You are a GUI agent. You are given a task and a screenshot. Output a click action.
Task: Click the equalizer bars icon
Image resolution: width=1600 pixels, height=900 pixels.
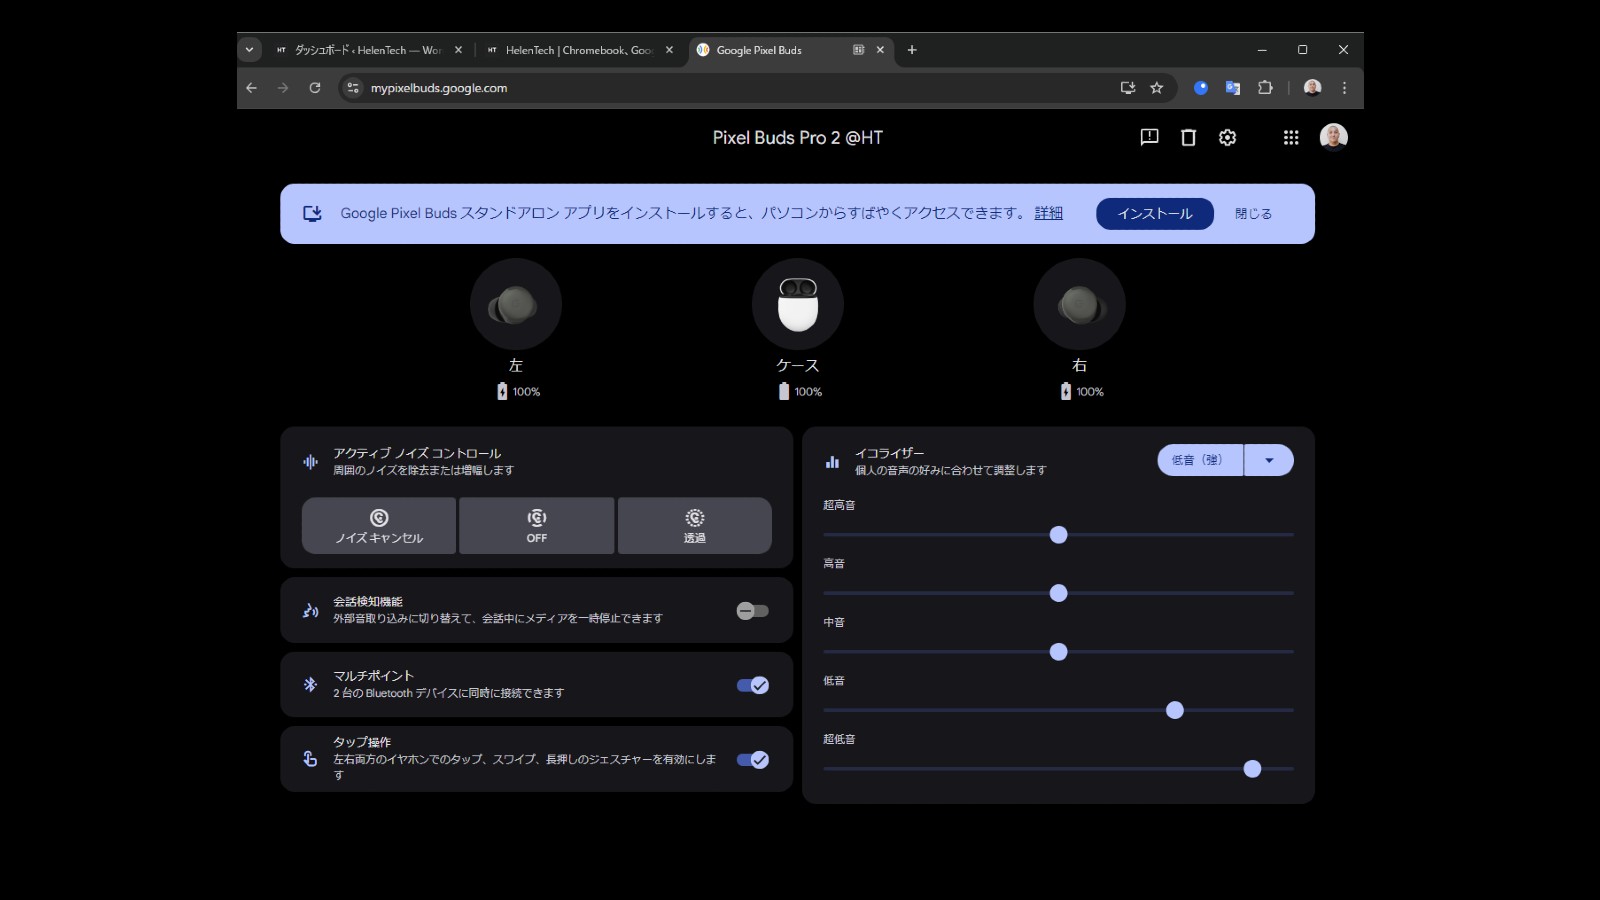tap(832, 462)
